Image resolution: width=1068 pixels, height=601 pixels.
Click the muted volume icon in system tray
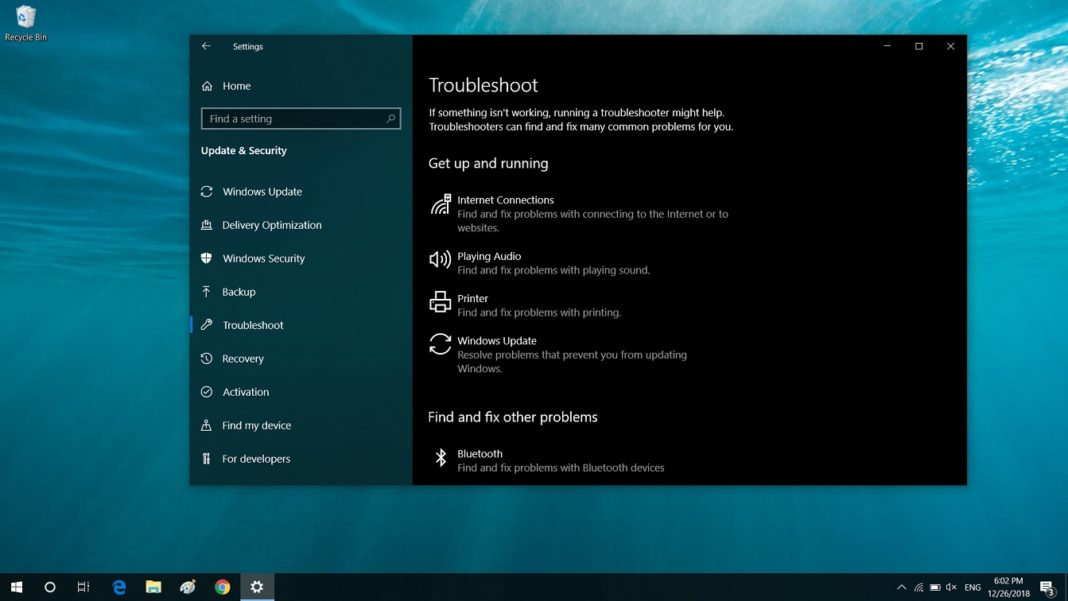point(949,587)
